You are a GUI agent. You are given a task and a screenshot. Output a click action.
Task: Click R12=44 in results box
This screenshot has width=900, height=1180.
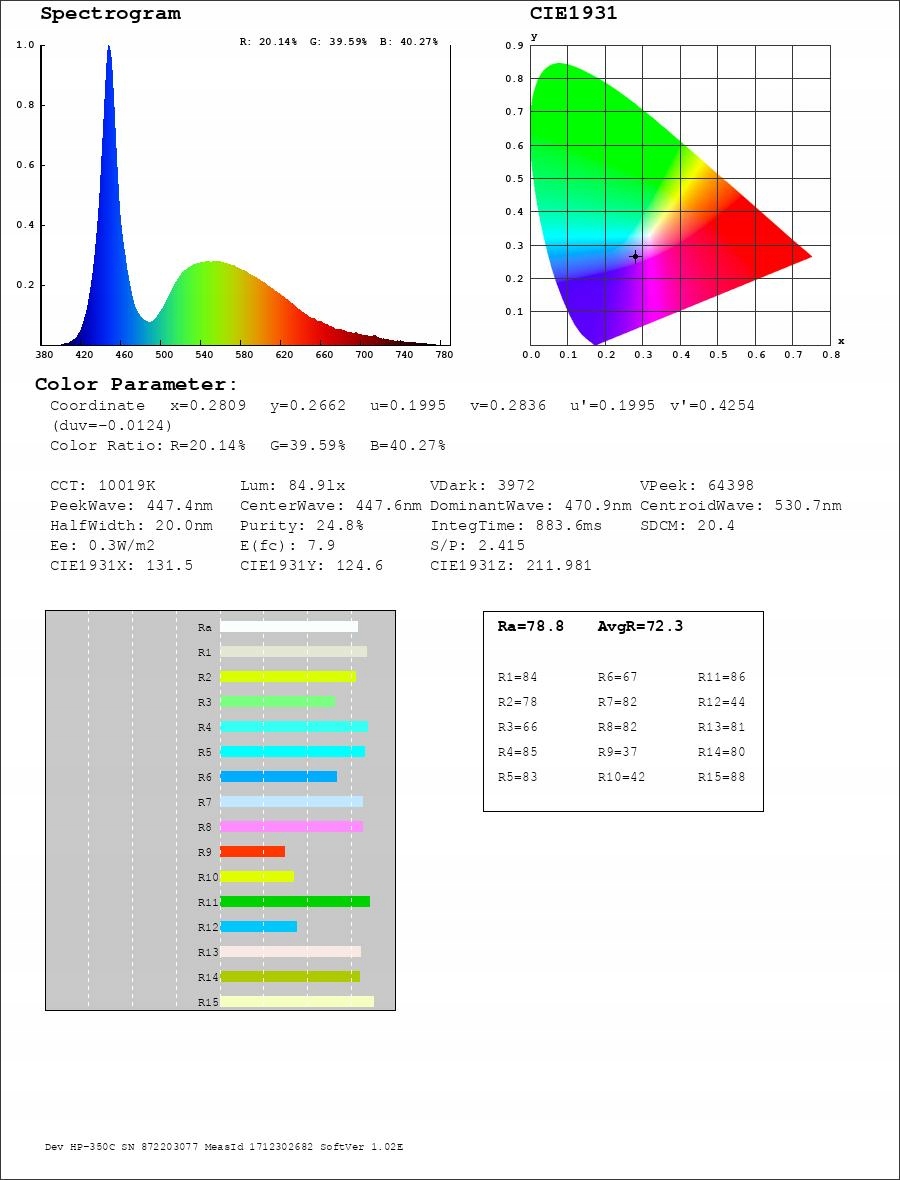coord(722,702)
